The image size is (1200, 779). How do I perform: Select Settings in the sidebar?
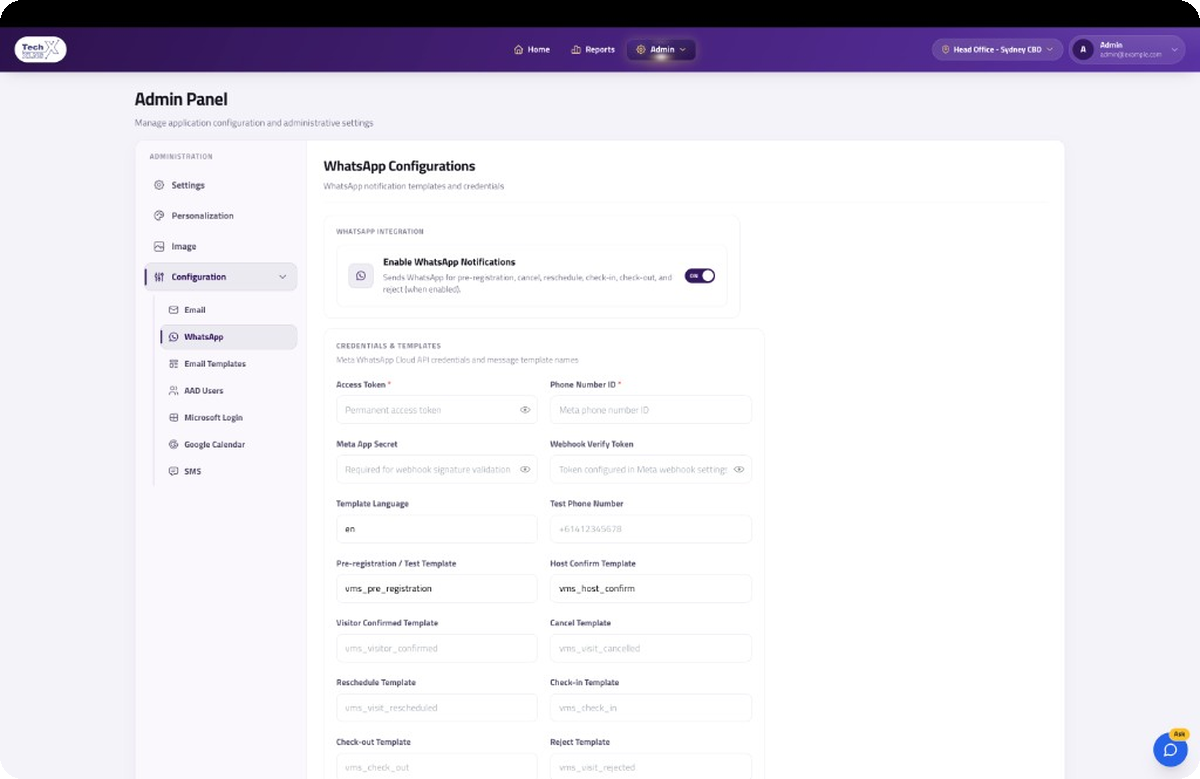coord(221,185)
